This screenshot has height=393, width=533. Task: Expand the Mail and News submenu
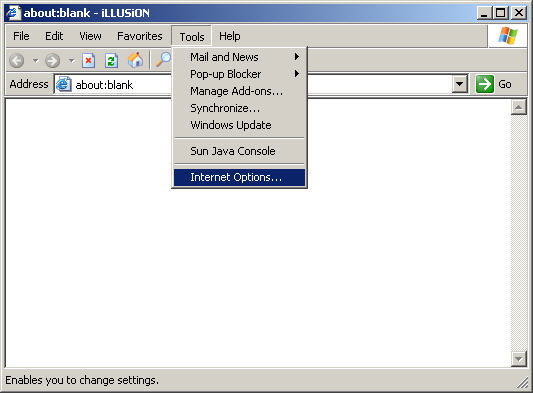coord(240,57)
